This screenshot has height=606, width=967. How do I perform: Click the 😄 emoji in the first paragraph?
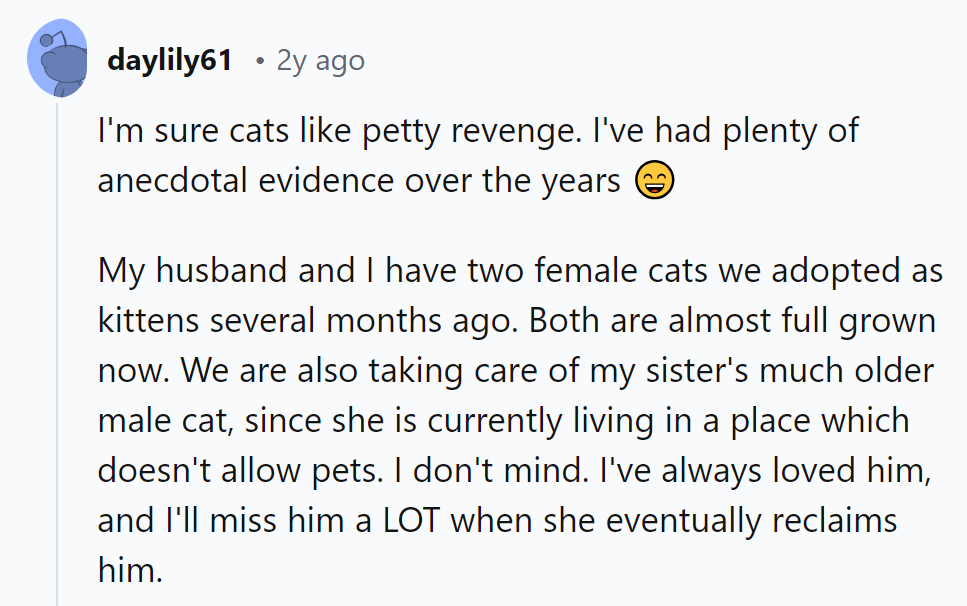(x=655, y=180)
